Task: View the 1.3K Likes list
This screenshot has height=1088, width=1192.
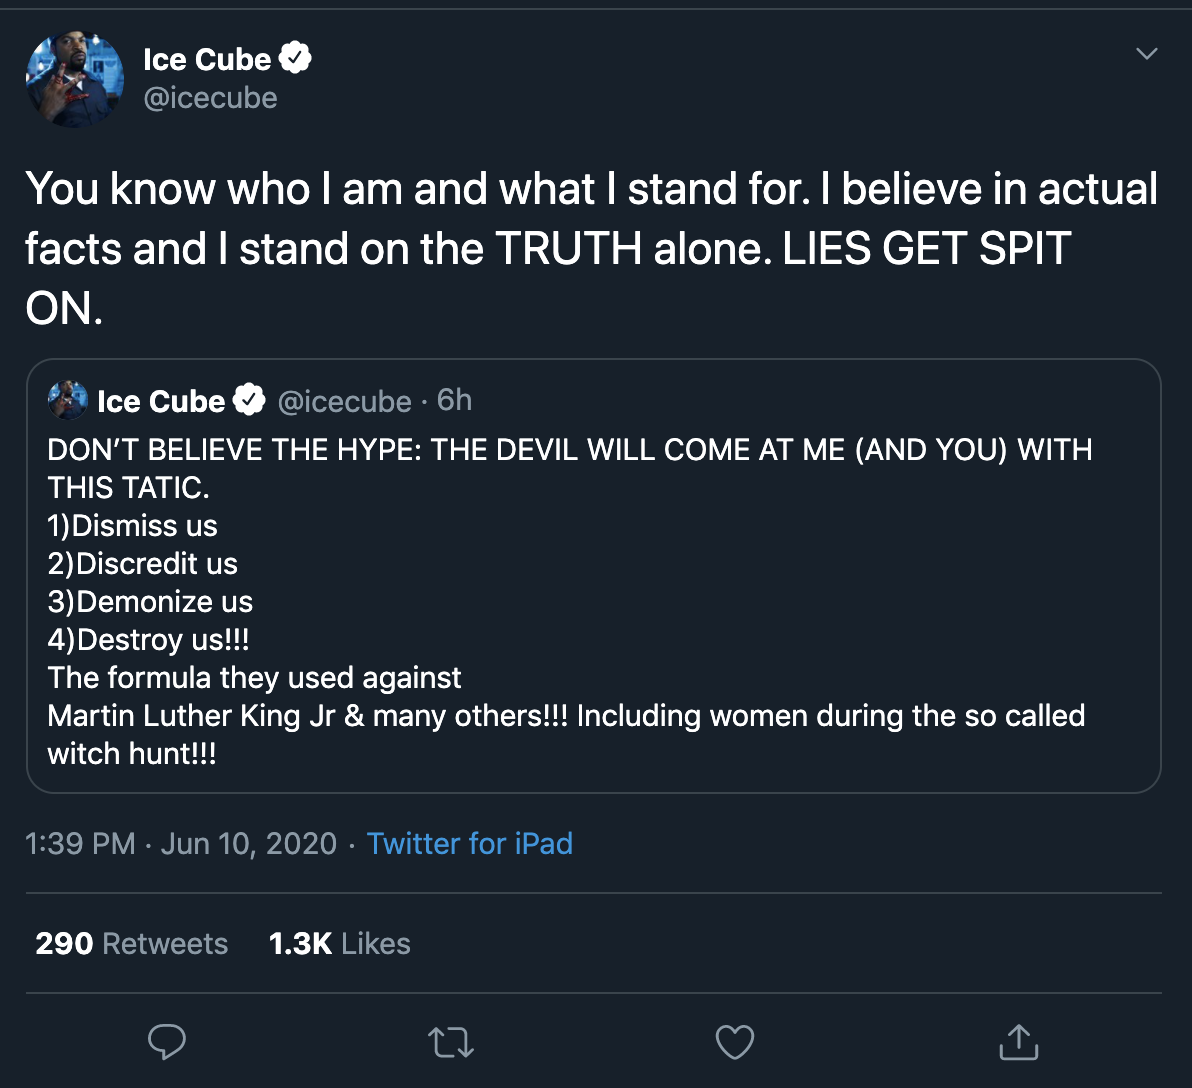Action: pos(340,943)
